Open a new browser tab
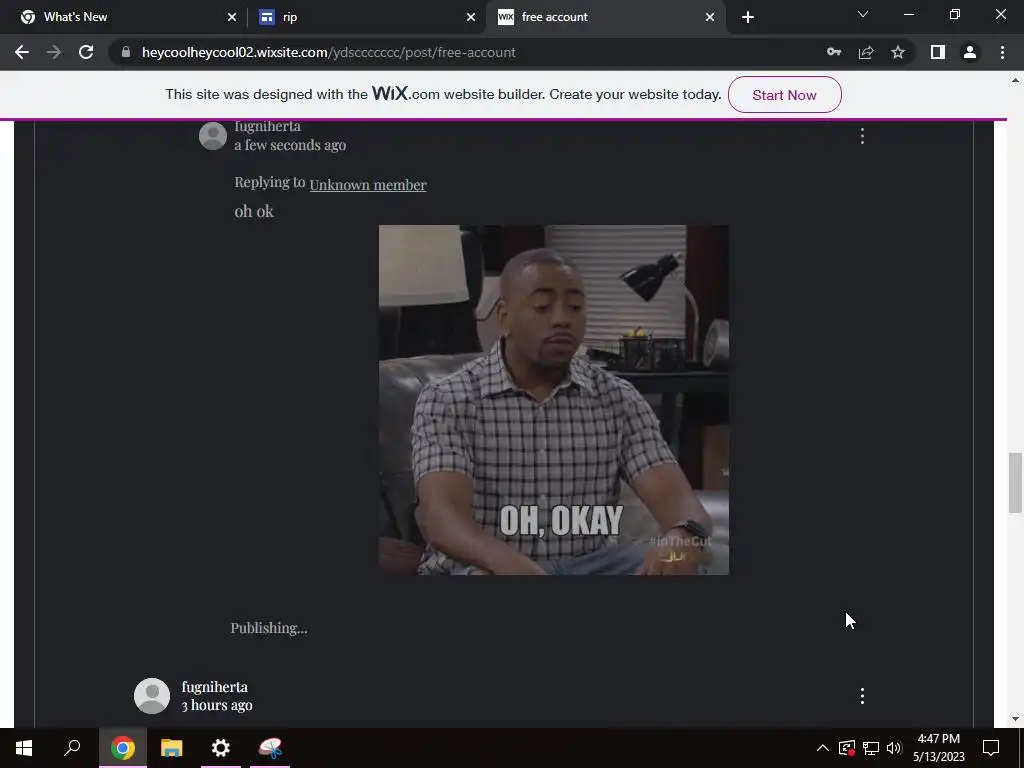The image size is (1024, 768). tap(748, 17)
